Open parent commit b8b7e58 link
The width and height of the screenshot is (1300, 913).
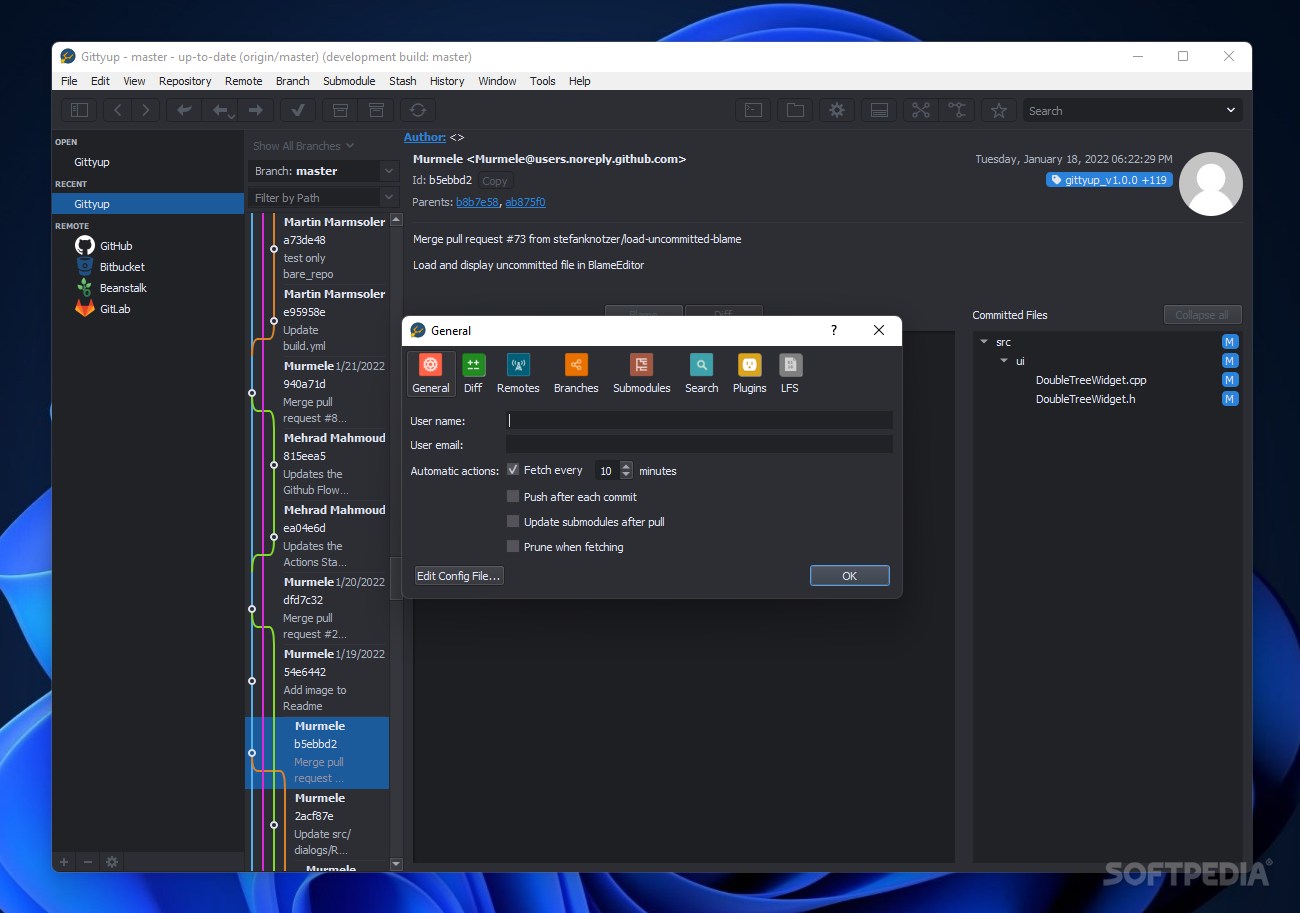[477, 202]
